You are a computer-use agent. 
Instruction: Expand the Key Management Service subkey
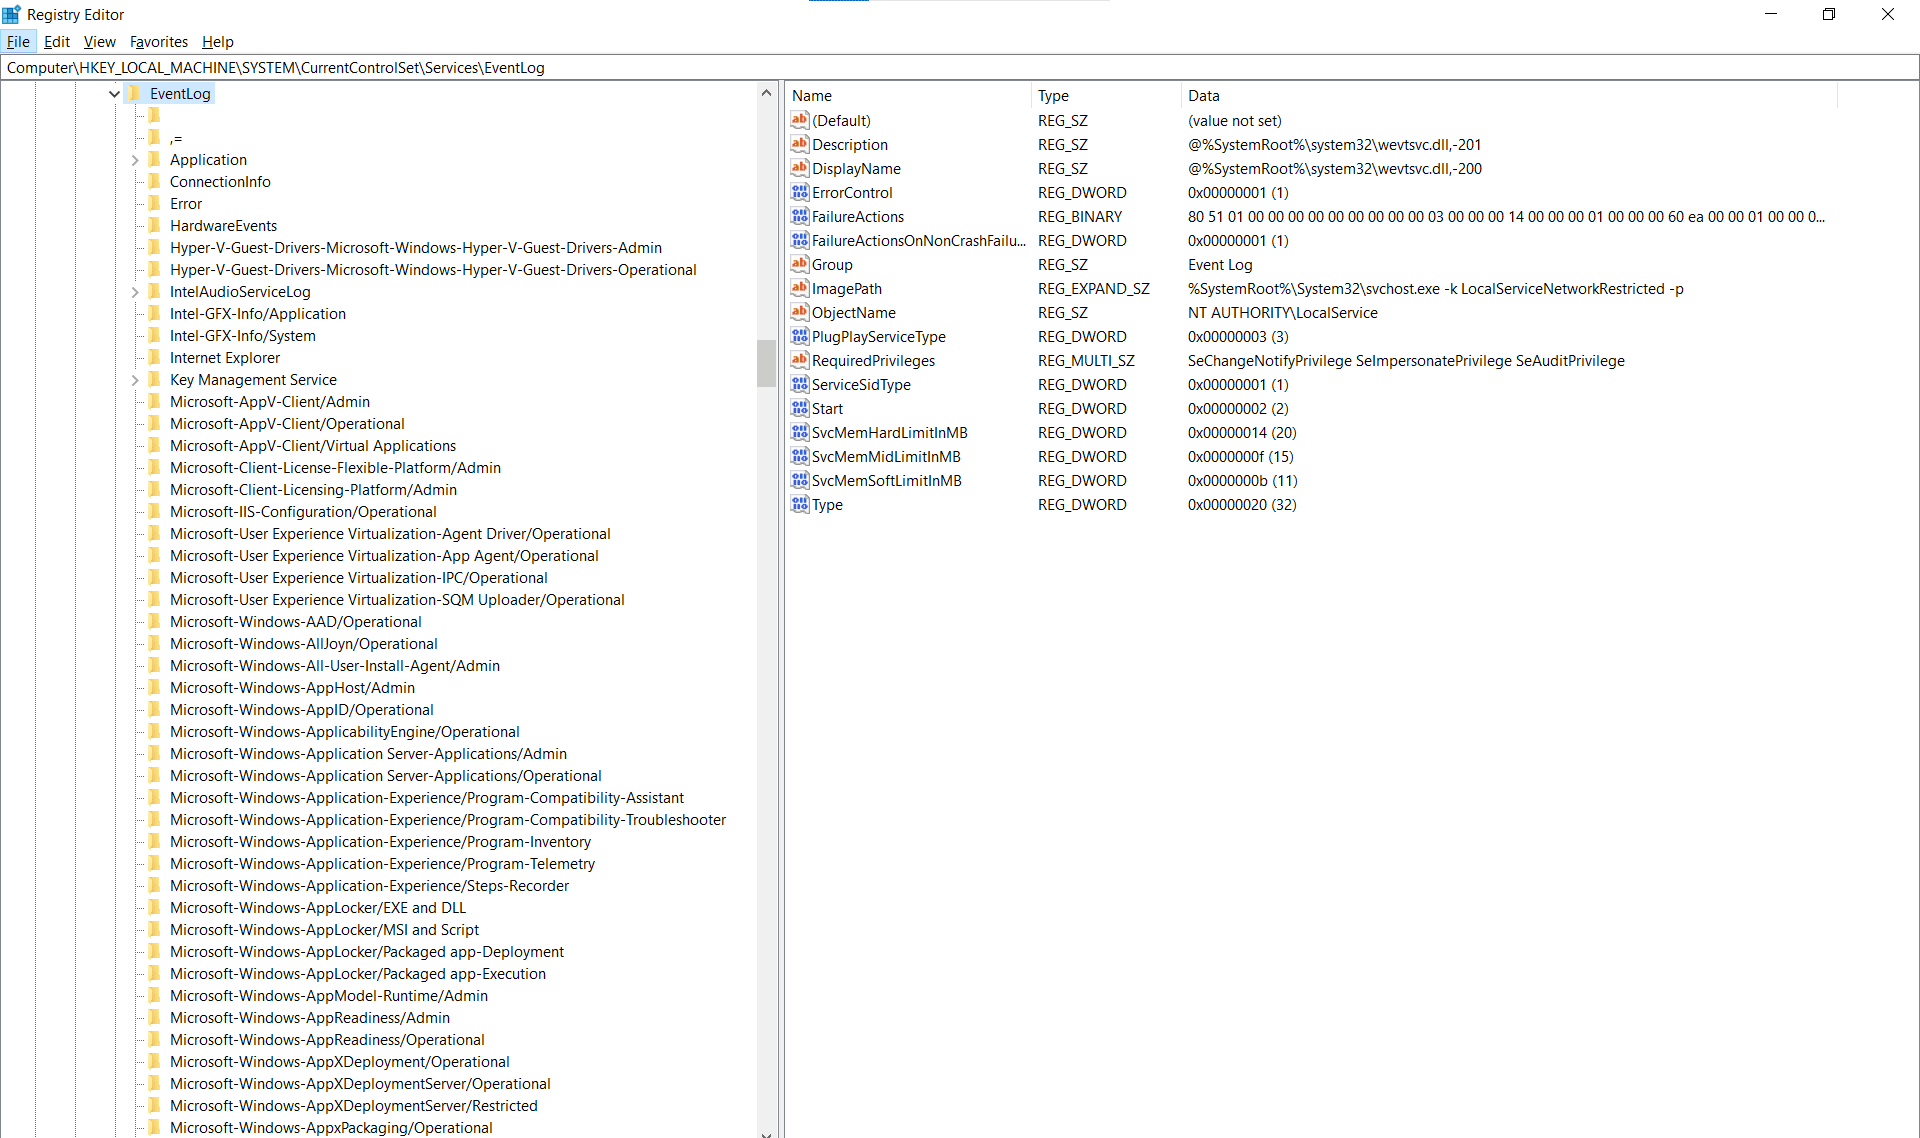pyautogui.click(x=135, y=380)
